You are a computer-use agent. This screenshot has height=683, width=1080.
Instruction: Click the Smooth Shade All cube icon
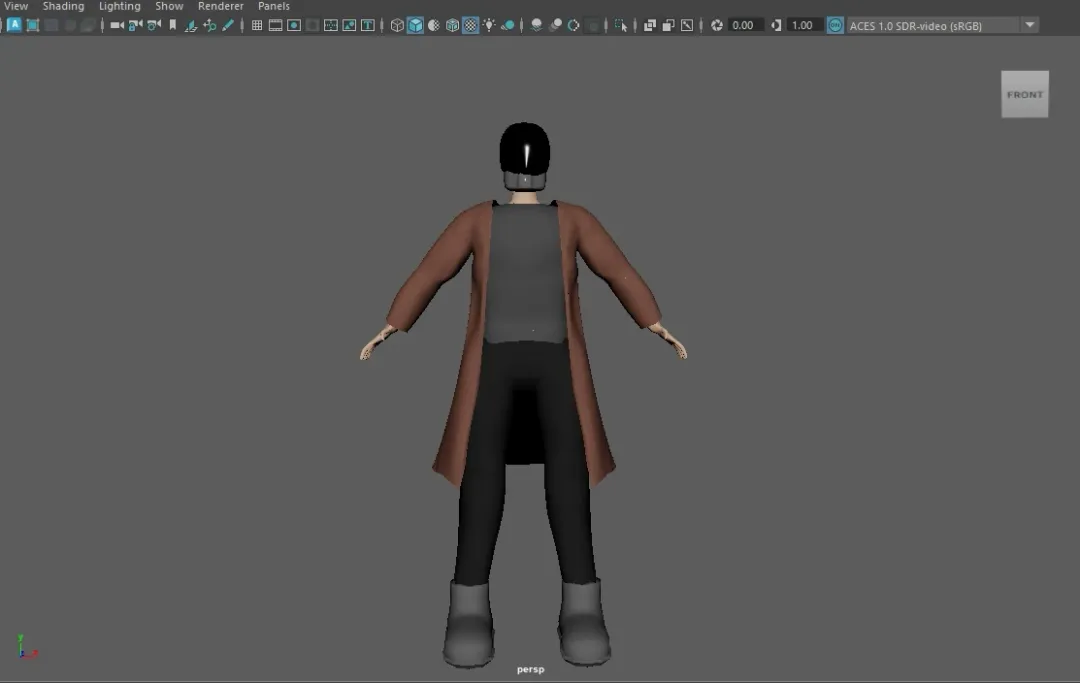click(x=415, y=25)
